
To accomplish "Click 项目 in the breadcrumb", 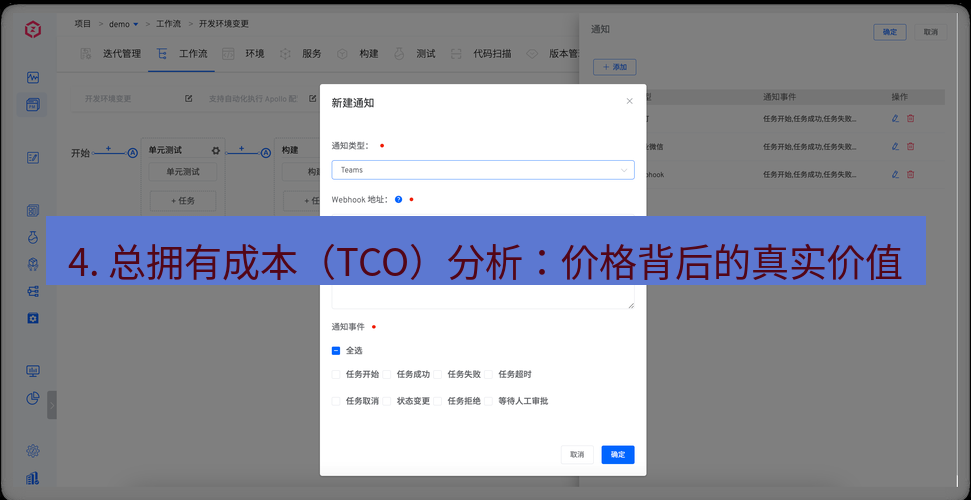I will (83, 24).
